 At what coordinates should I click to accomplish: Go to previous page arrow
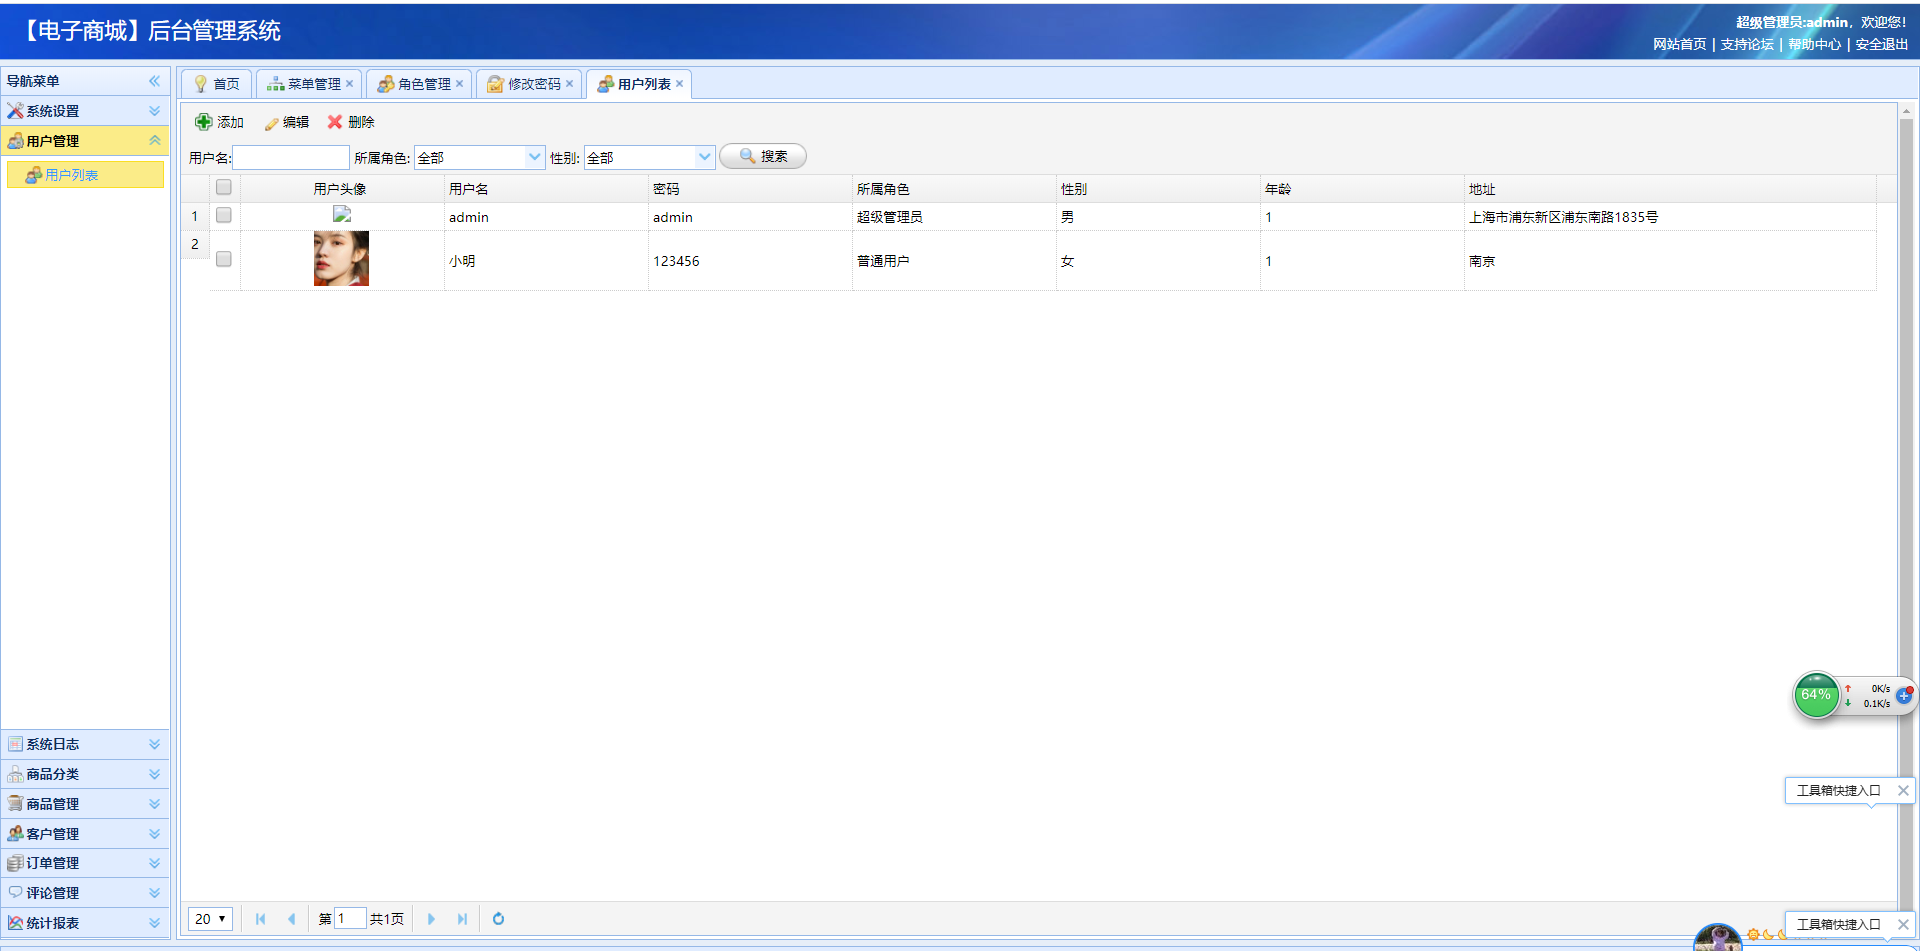[291, 919]
